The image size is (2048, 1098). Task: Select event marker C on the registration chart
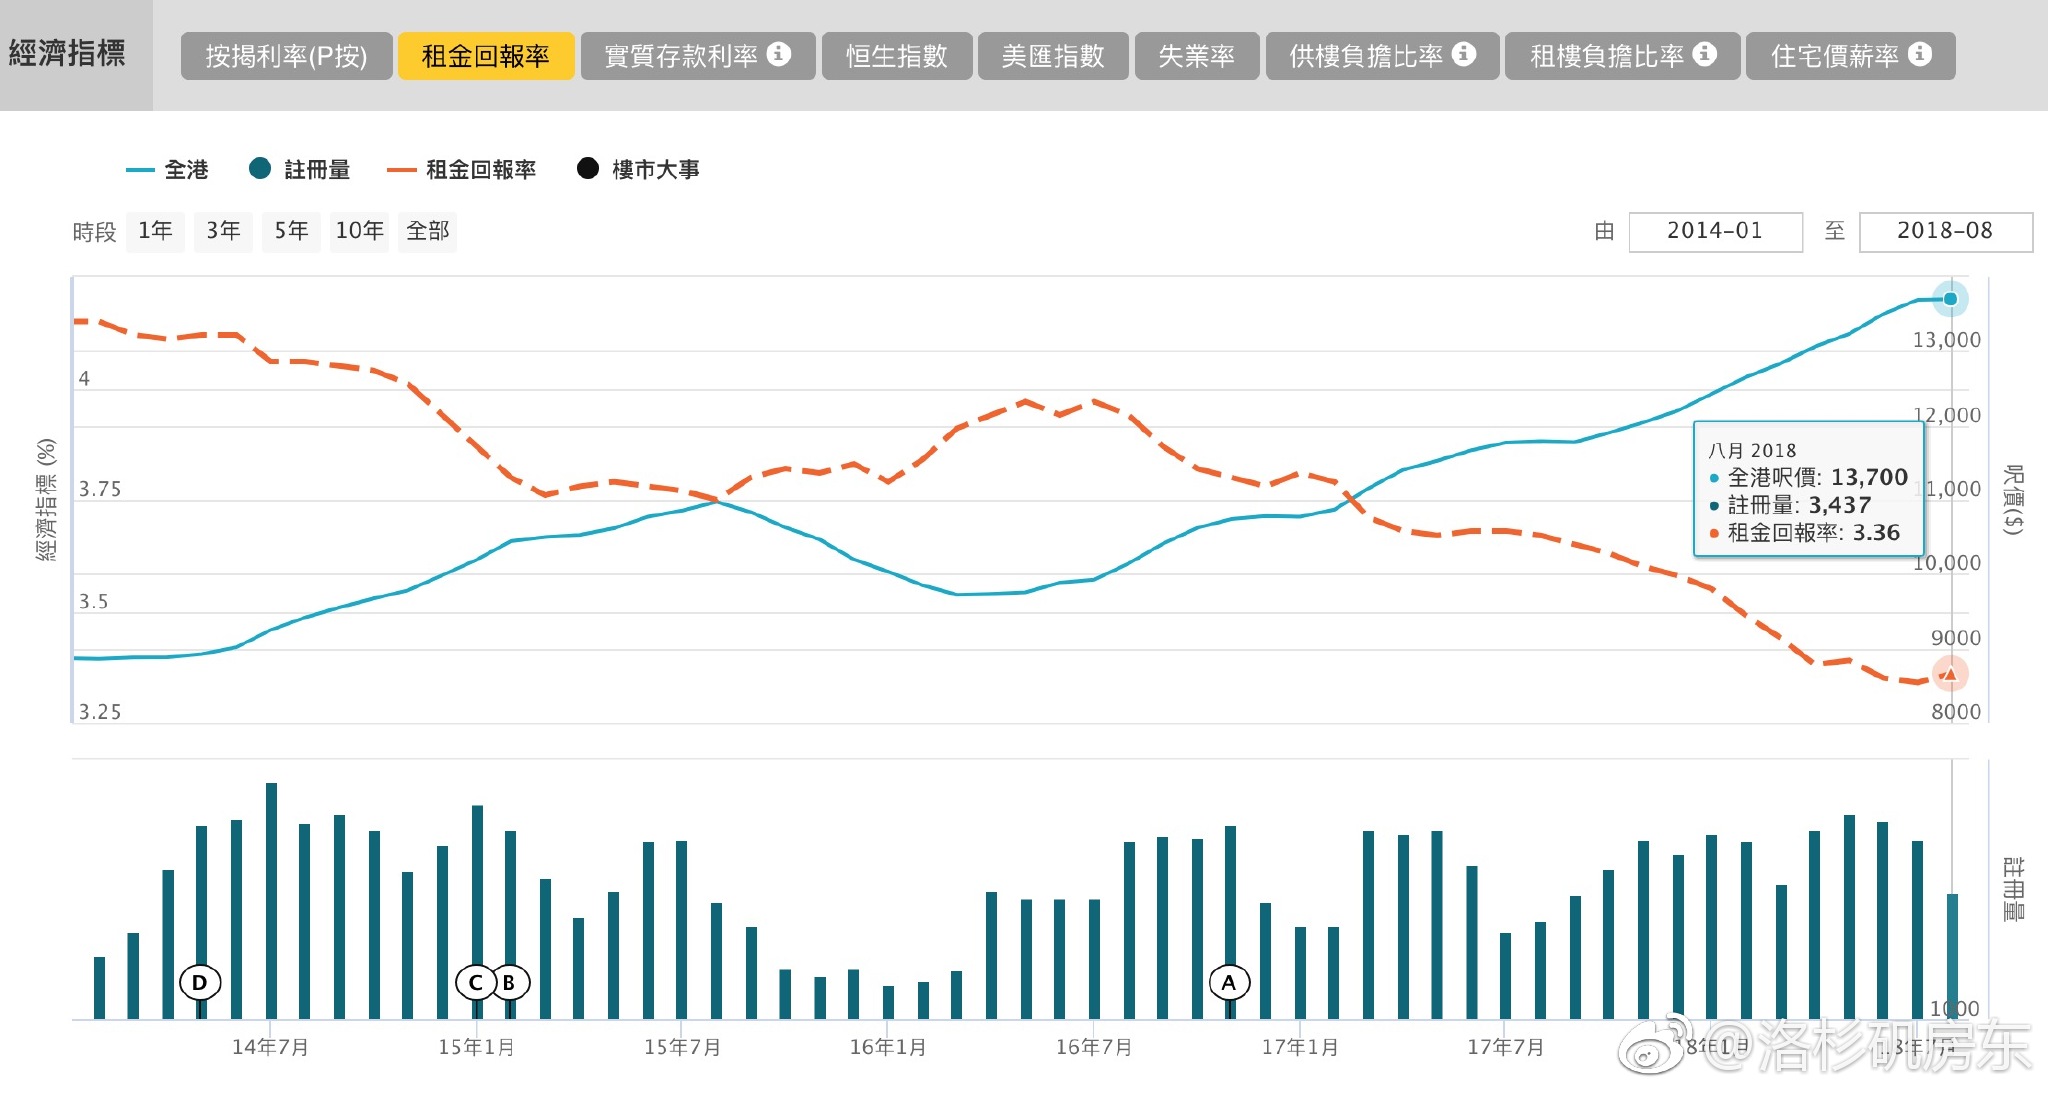pos(474,983)
